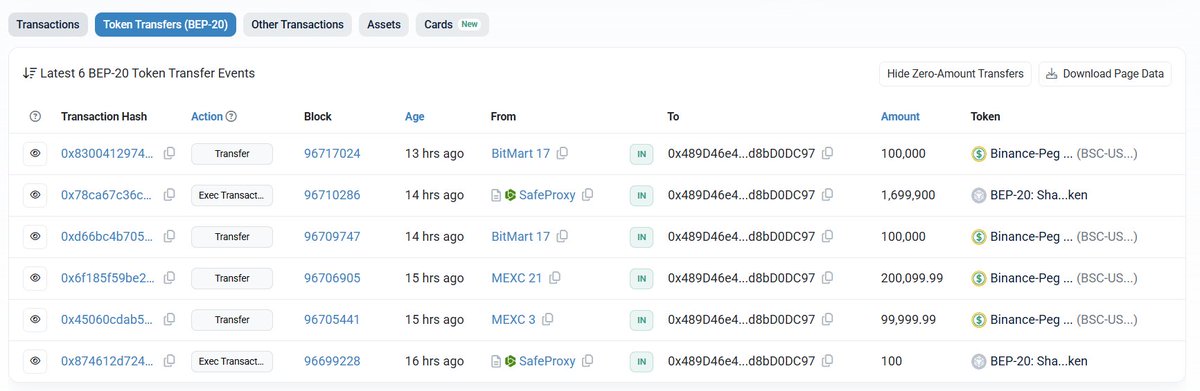The width and height of the screenshot is (1200, 391).
Task: Sort by Amount column header
Action: tap(900, 117)
